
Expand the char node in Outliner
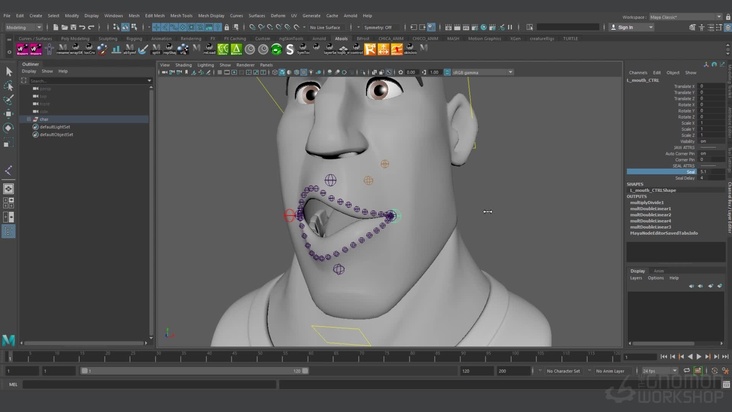click(x=27, y=119)
